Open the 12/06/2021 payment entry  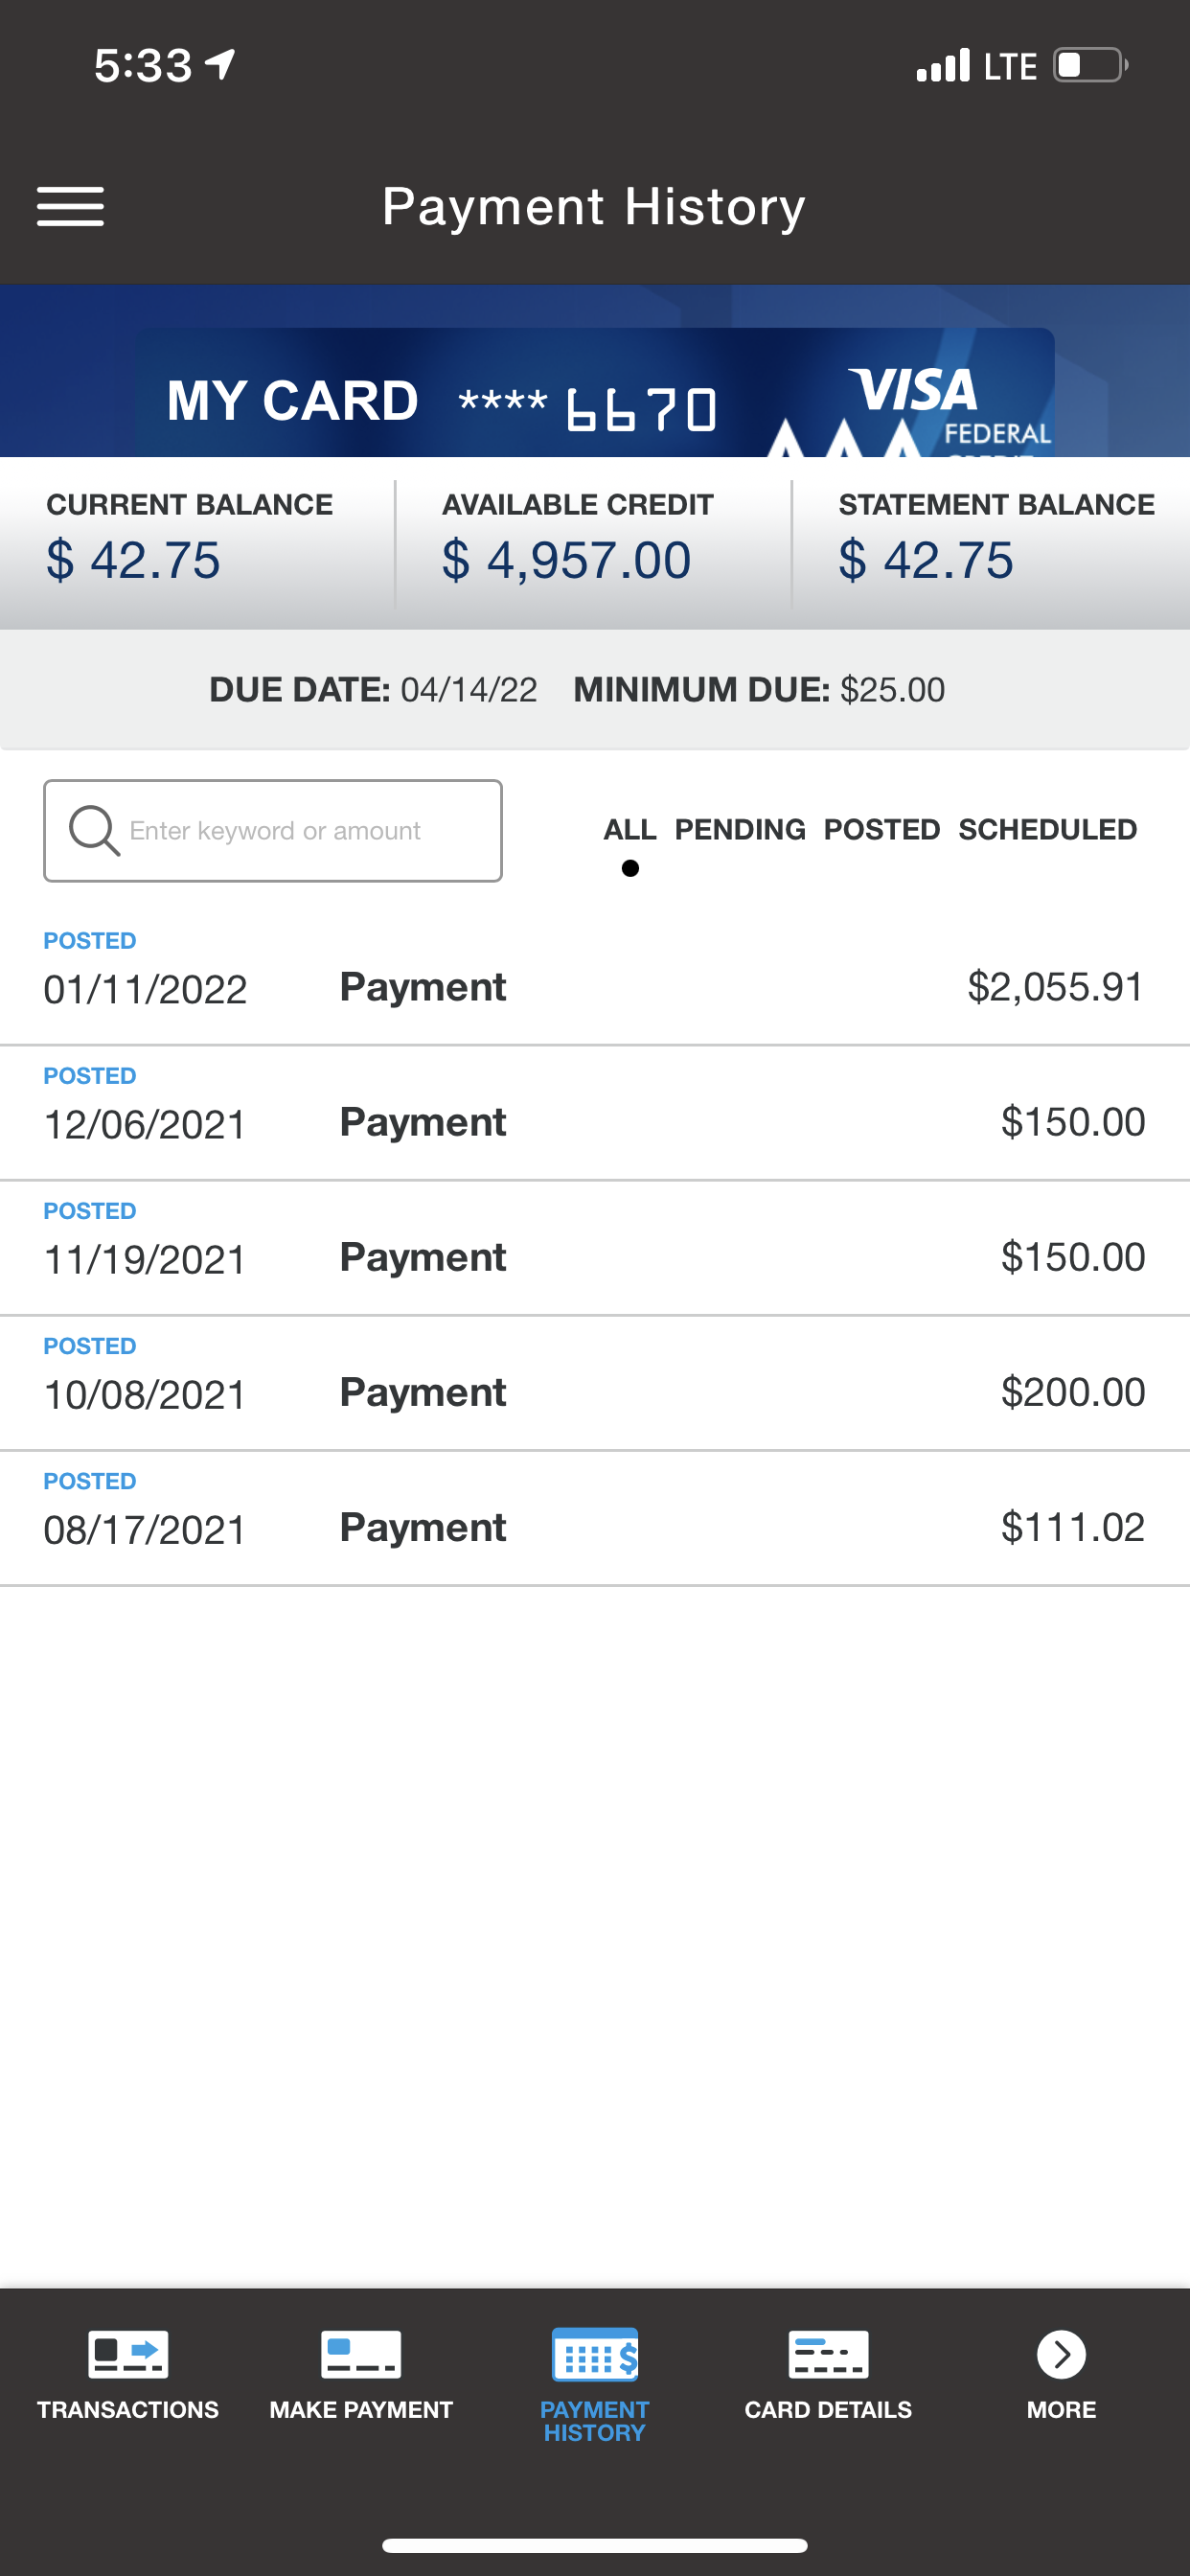595,1113
